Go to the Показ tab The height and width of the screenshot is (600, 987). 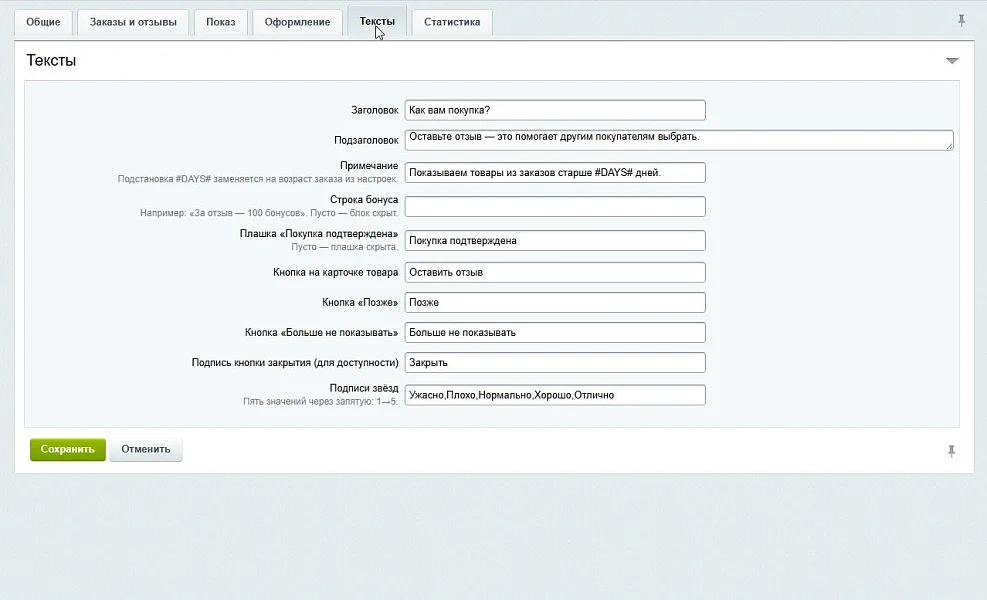coord(220,22)
